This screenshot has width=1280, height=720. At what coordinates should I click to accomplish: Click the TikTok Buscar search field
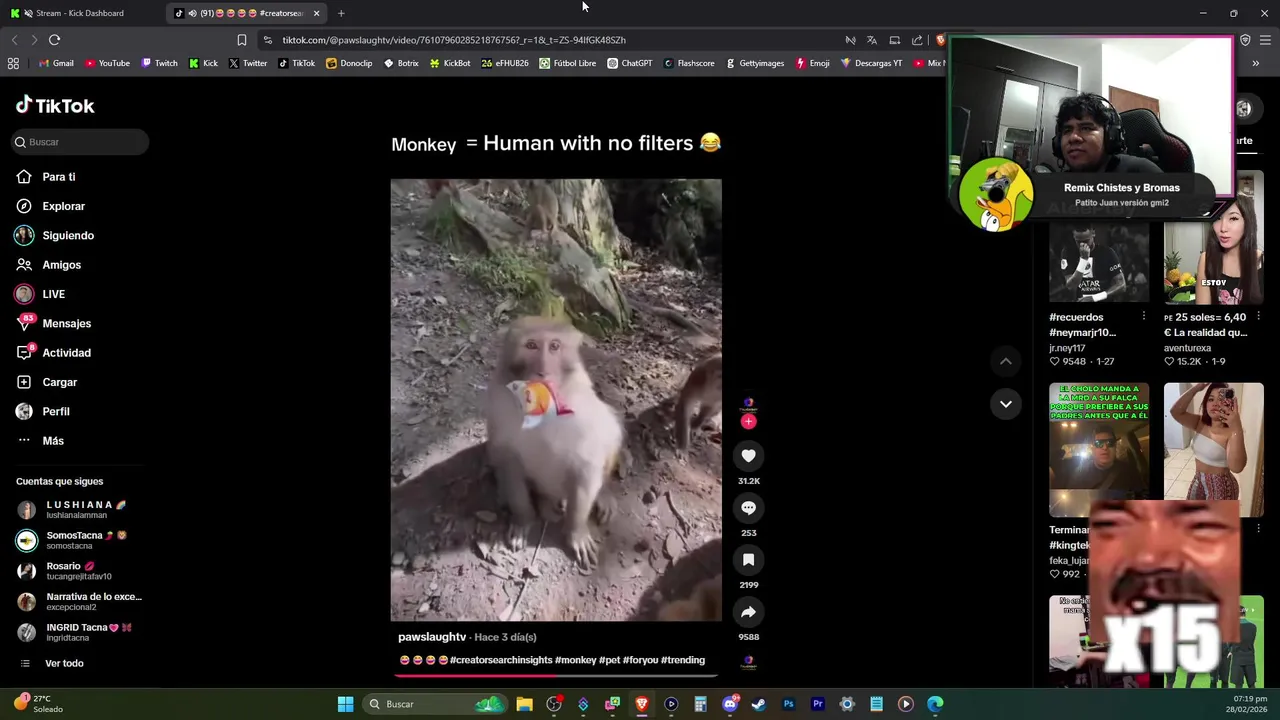80,142
